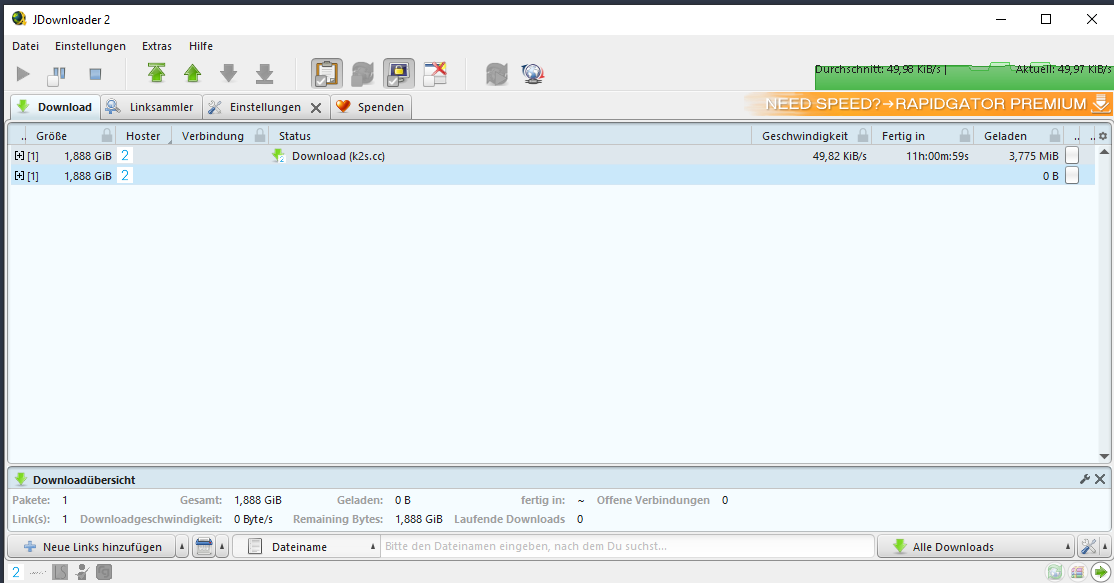
Task: Check for updates via globe icon
Action: pyautogui.click(x=533, y=74)
